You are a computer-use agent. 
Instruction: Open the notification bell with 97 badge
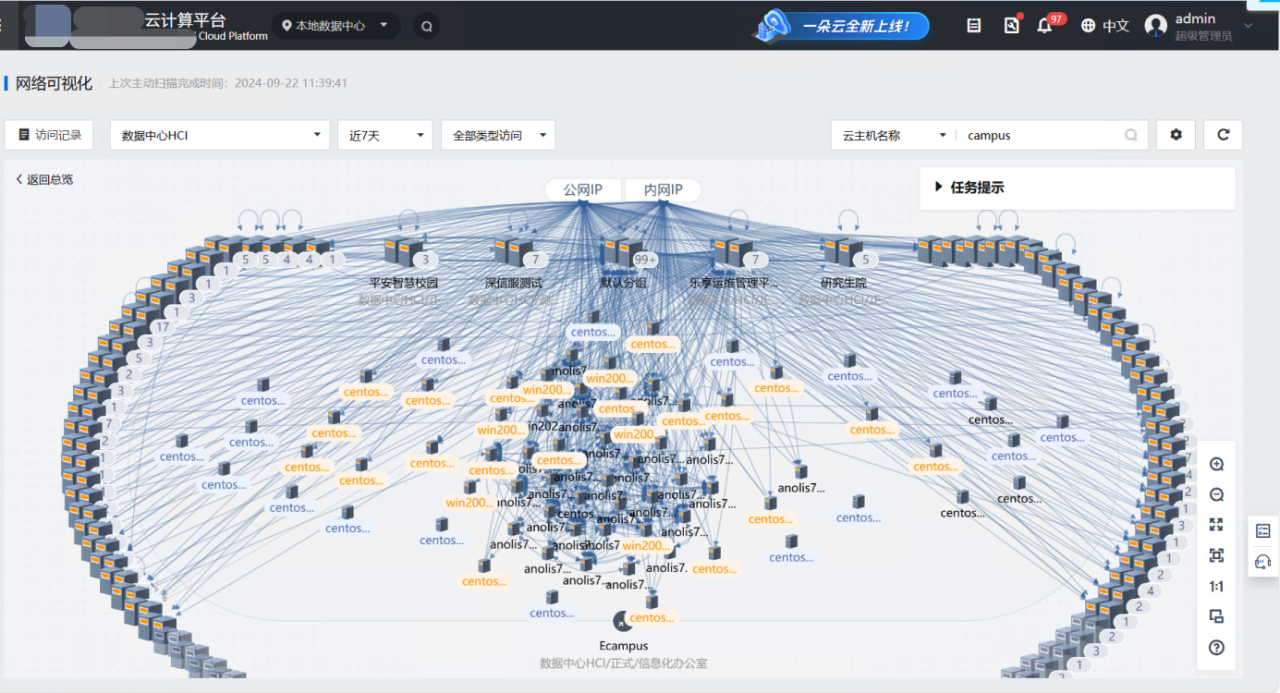[x=1045, y=26]
